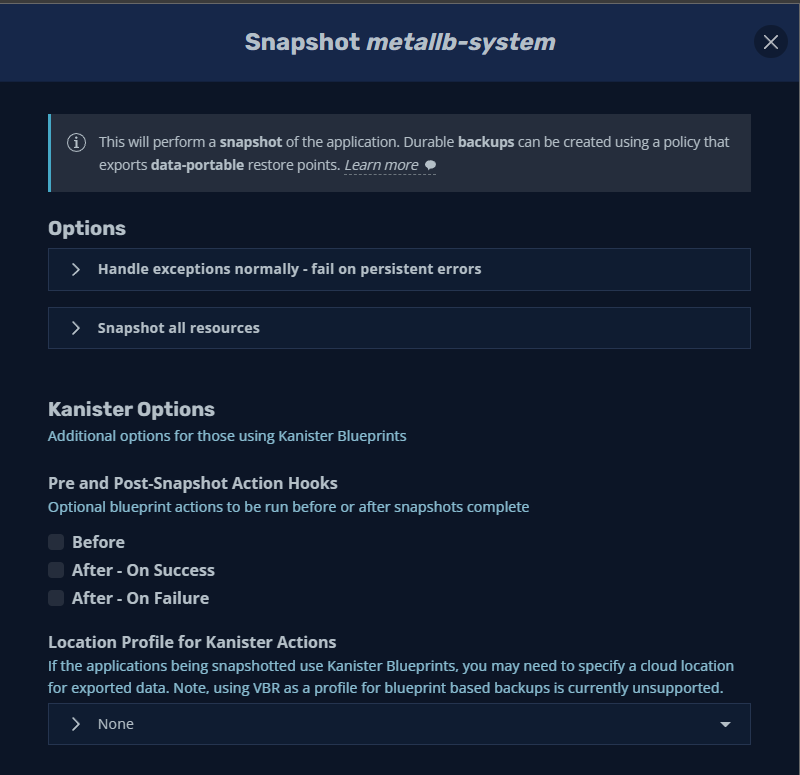The image size is (800, 775).
Task: Click the speech bubble icon beside Learn more
Action: point(430,165)
